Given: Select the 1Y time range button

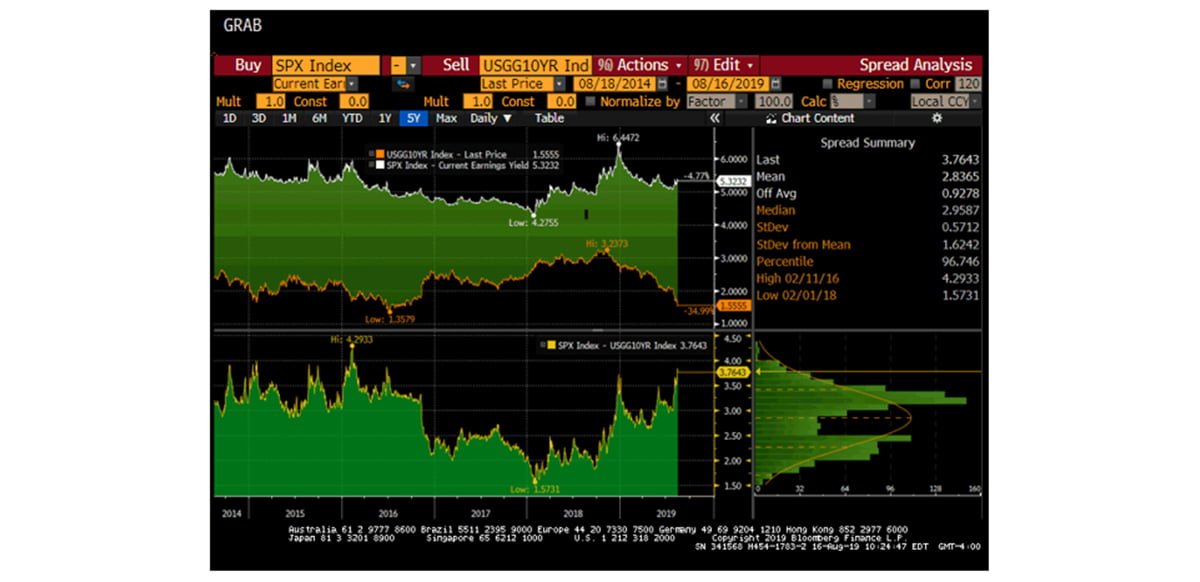Looking at the screenshot, I should click(x=384, y=118).
